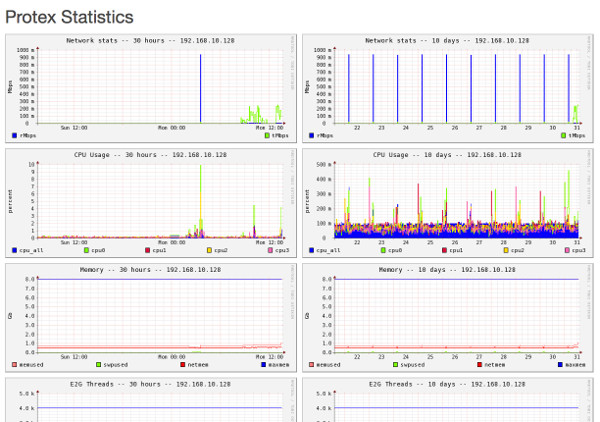The image size is (600, 422).
Task: Click green tMbps swatch in Network 30 hours legend
Action: (267, 135)
